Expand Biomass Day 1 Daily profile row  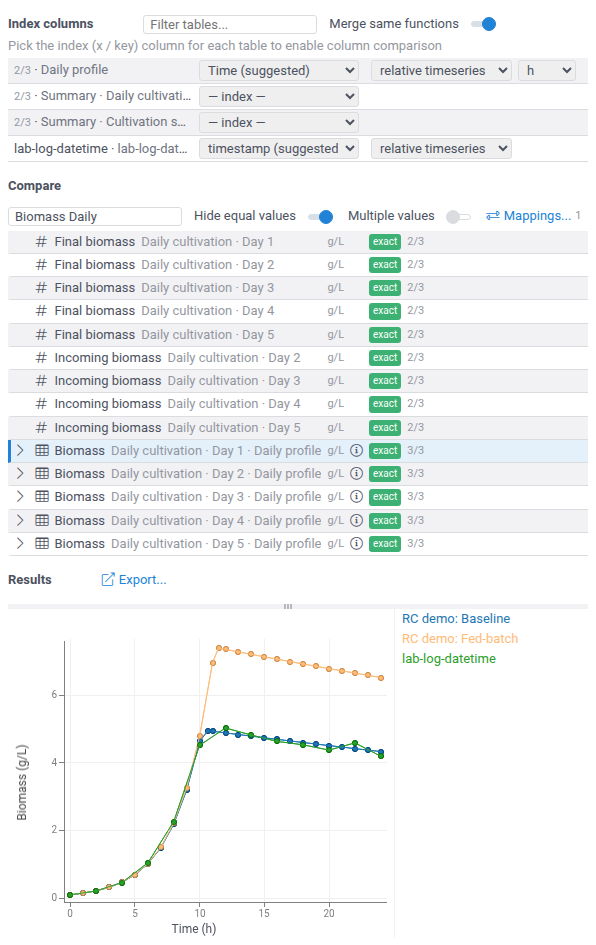pyautogui.click(x=20, y=450)
